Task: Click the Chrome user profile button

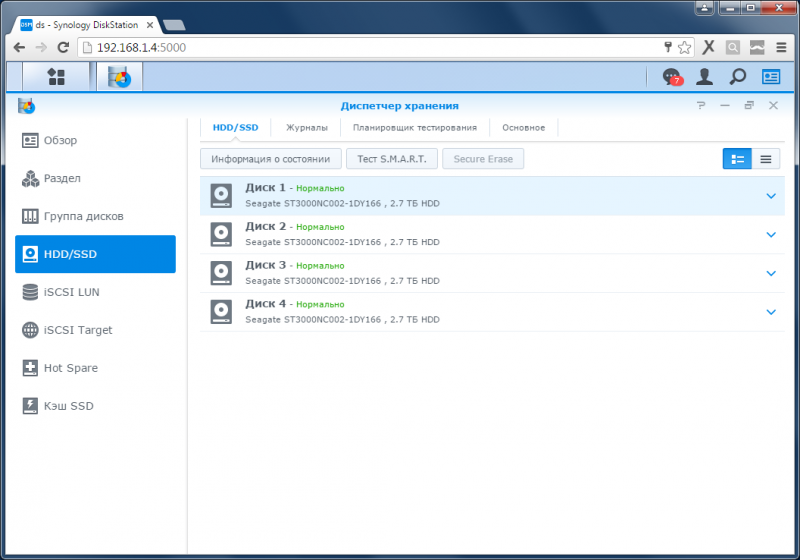Action: pyautogui.click(x=705, y=8)
